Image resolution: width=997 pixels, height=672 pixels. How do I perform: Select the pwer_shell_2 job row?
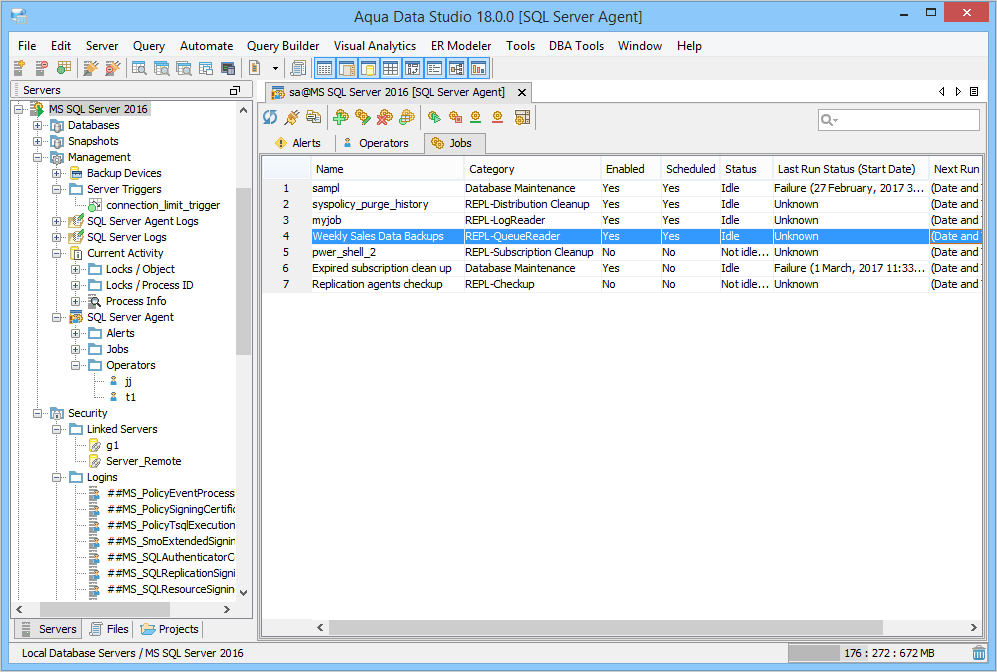point(622,252)
